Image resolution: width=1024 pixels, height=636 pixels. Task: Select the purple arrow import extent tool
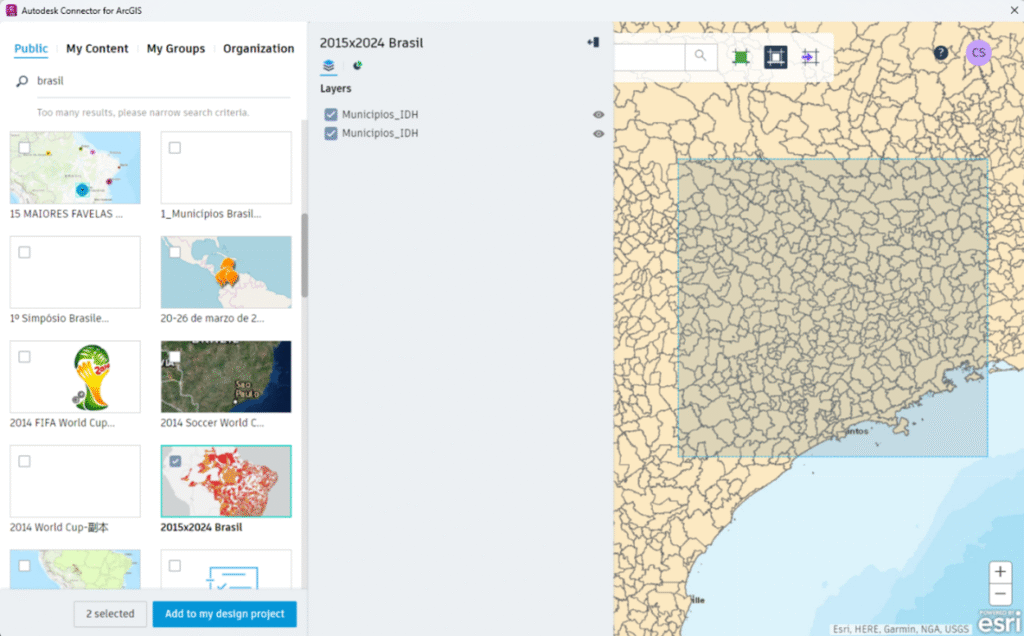810,57
